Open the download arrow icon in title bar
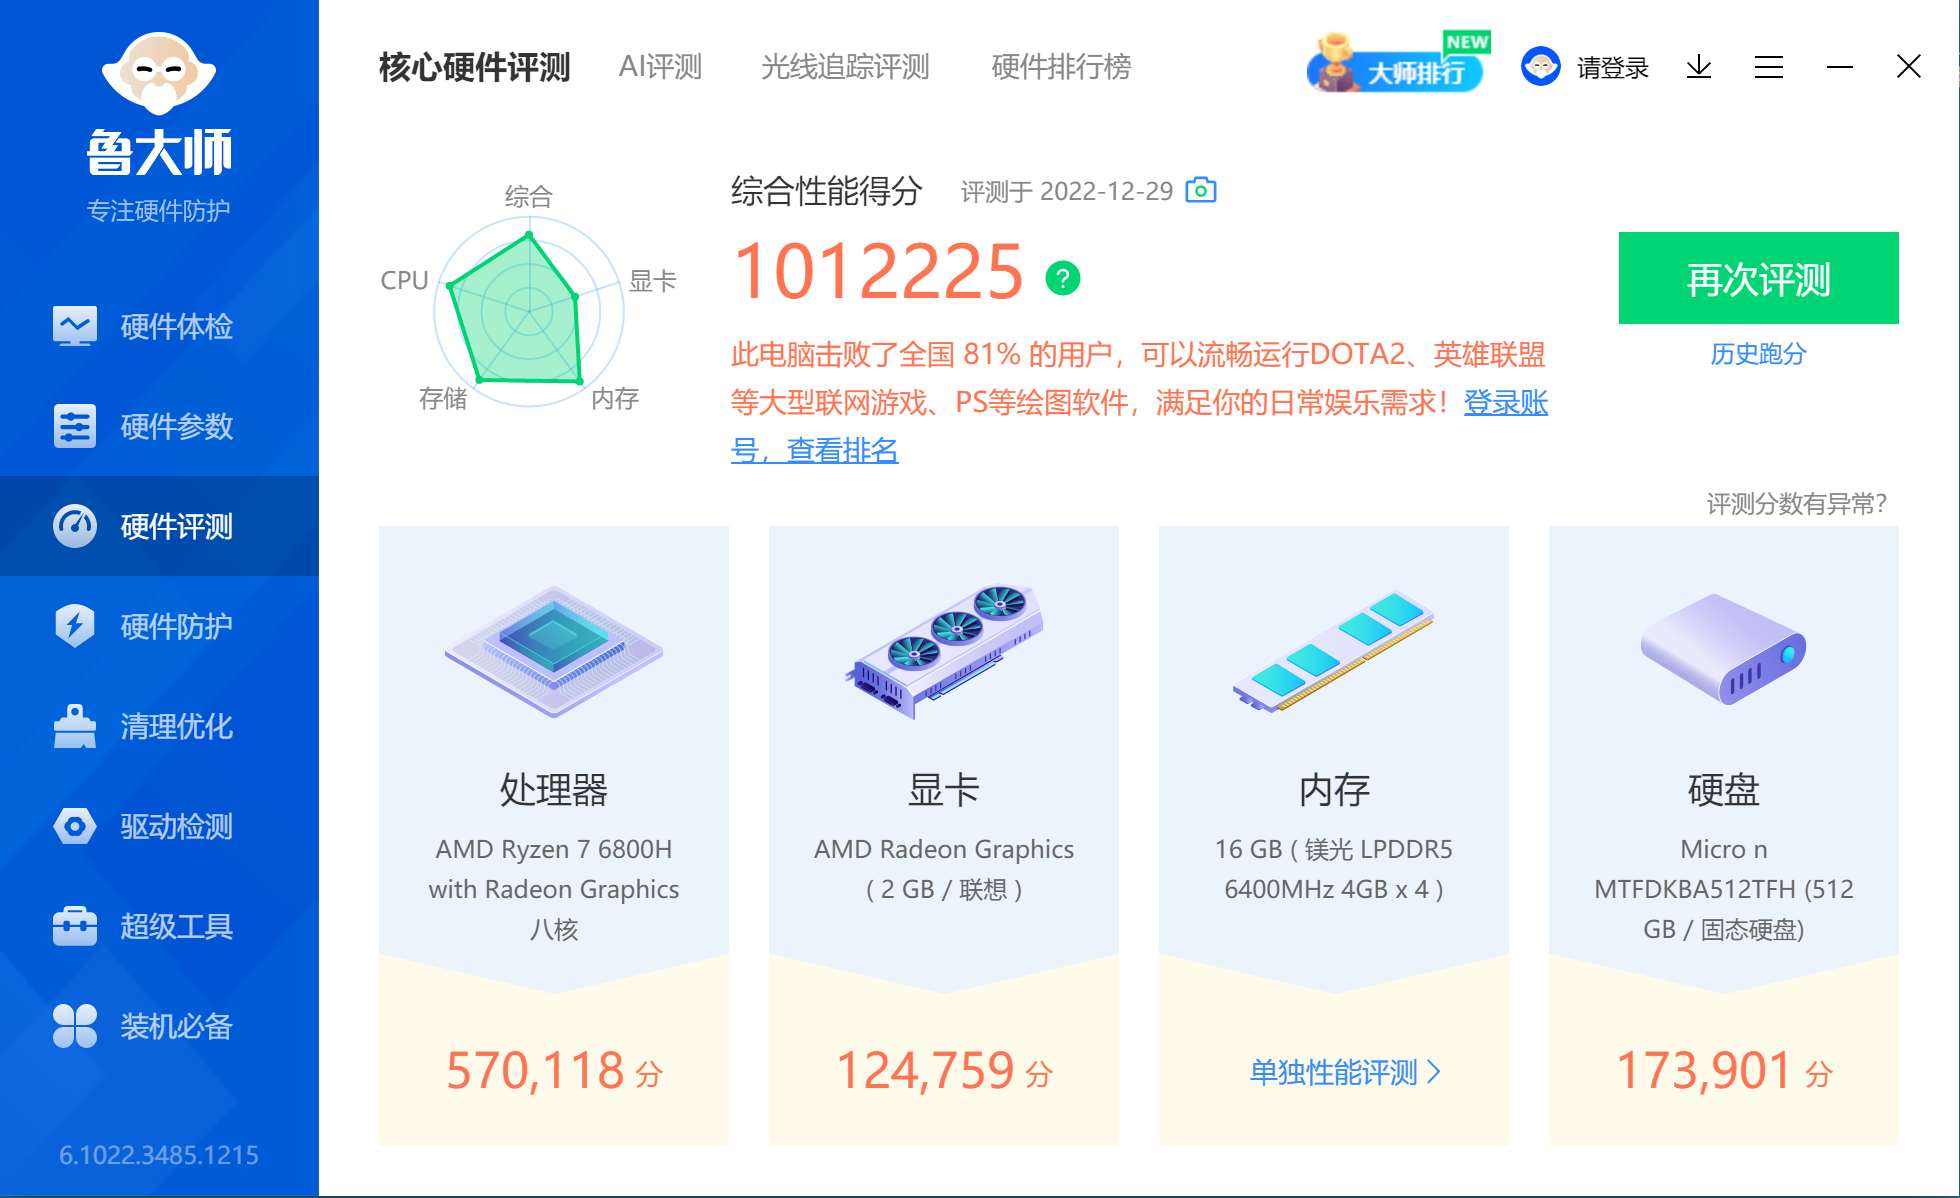 click(1699, 67)
